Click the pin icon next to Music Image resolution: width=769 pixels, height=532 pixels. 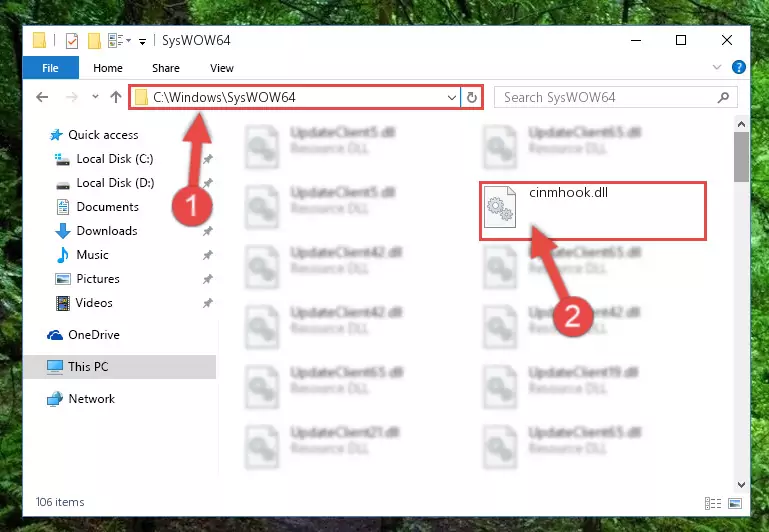pyautogui.click(x=208, y=255)
